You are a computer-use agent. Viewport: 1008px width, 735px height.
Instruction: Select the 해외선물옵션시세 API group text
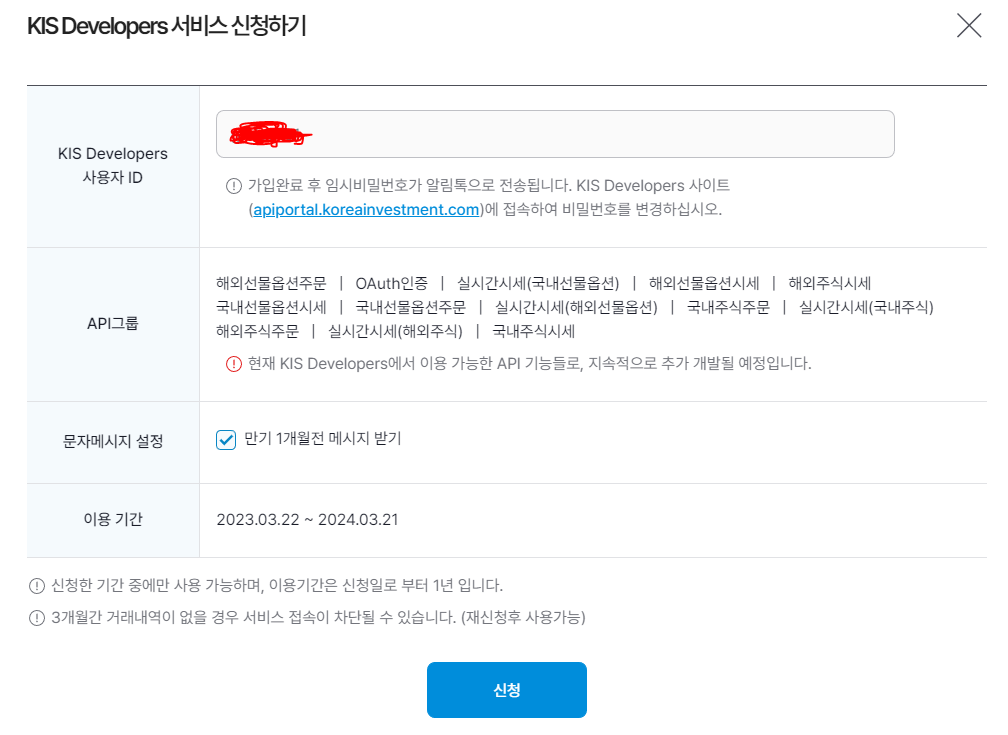(704, 284)
